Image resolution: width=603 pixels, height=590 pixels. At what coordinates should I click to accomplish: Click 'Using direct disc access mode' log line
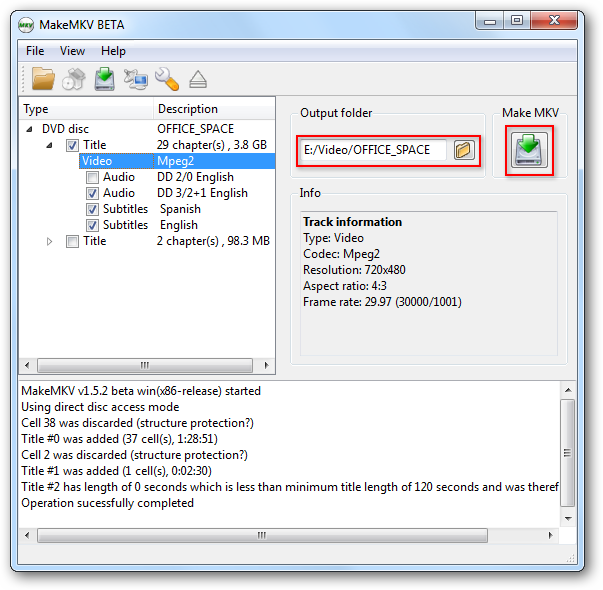[100, 407]
